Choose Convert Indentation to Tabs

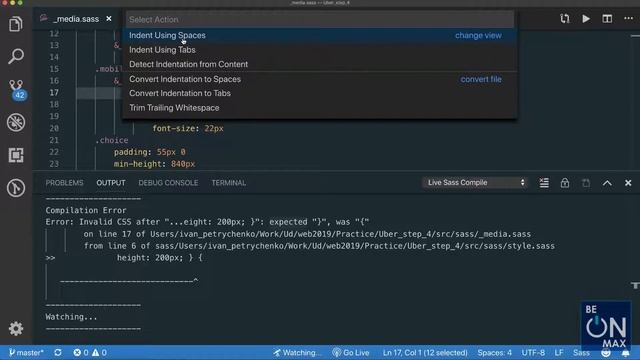[320, 93]
